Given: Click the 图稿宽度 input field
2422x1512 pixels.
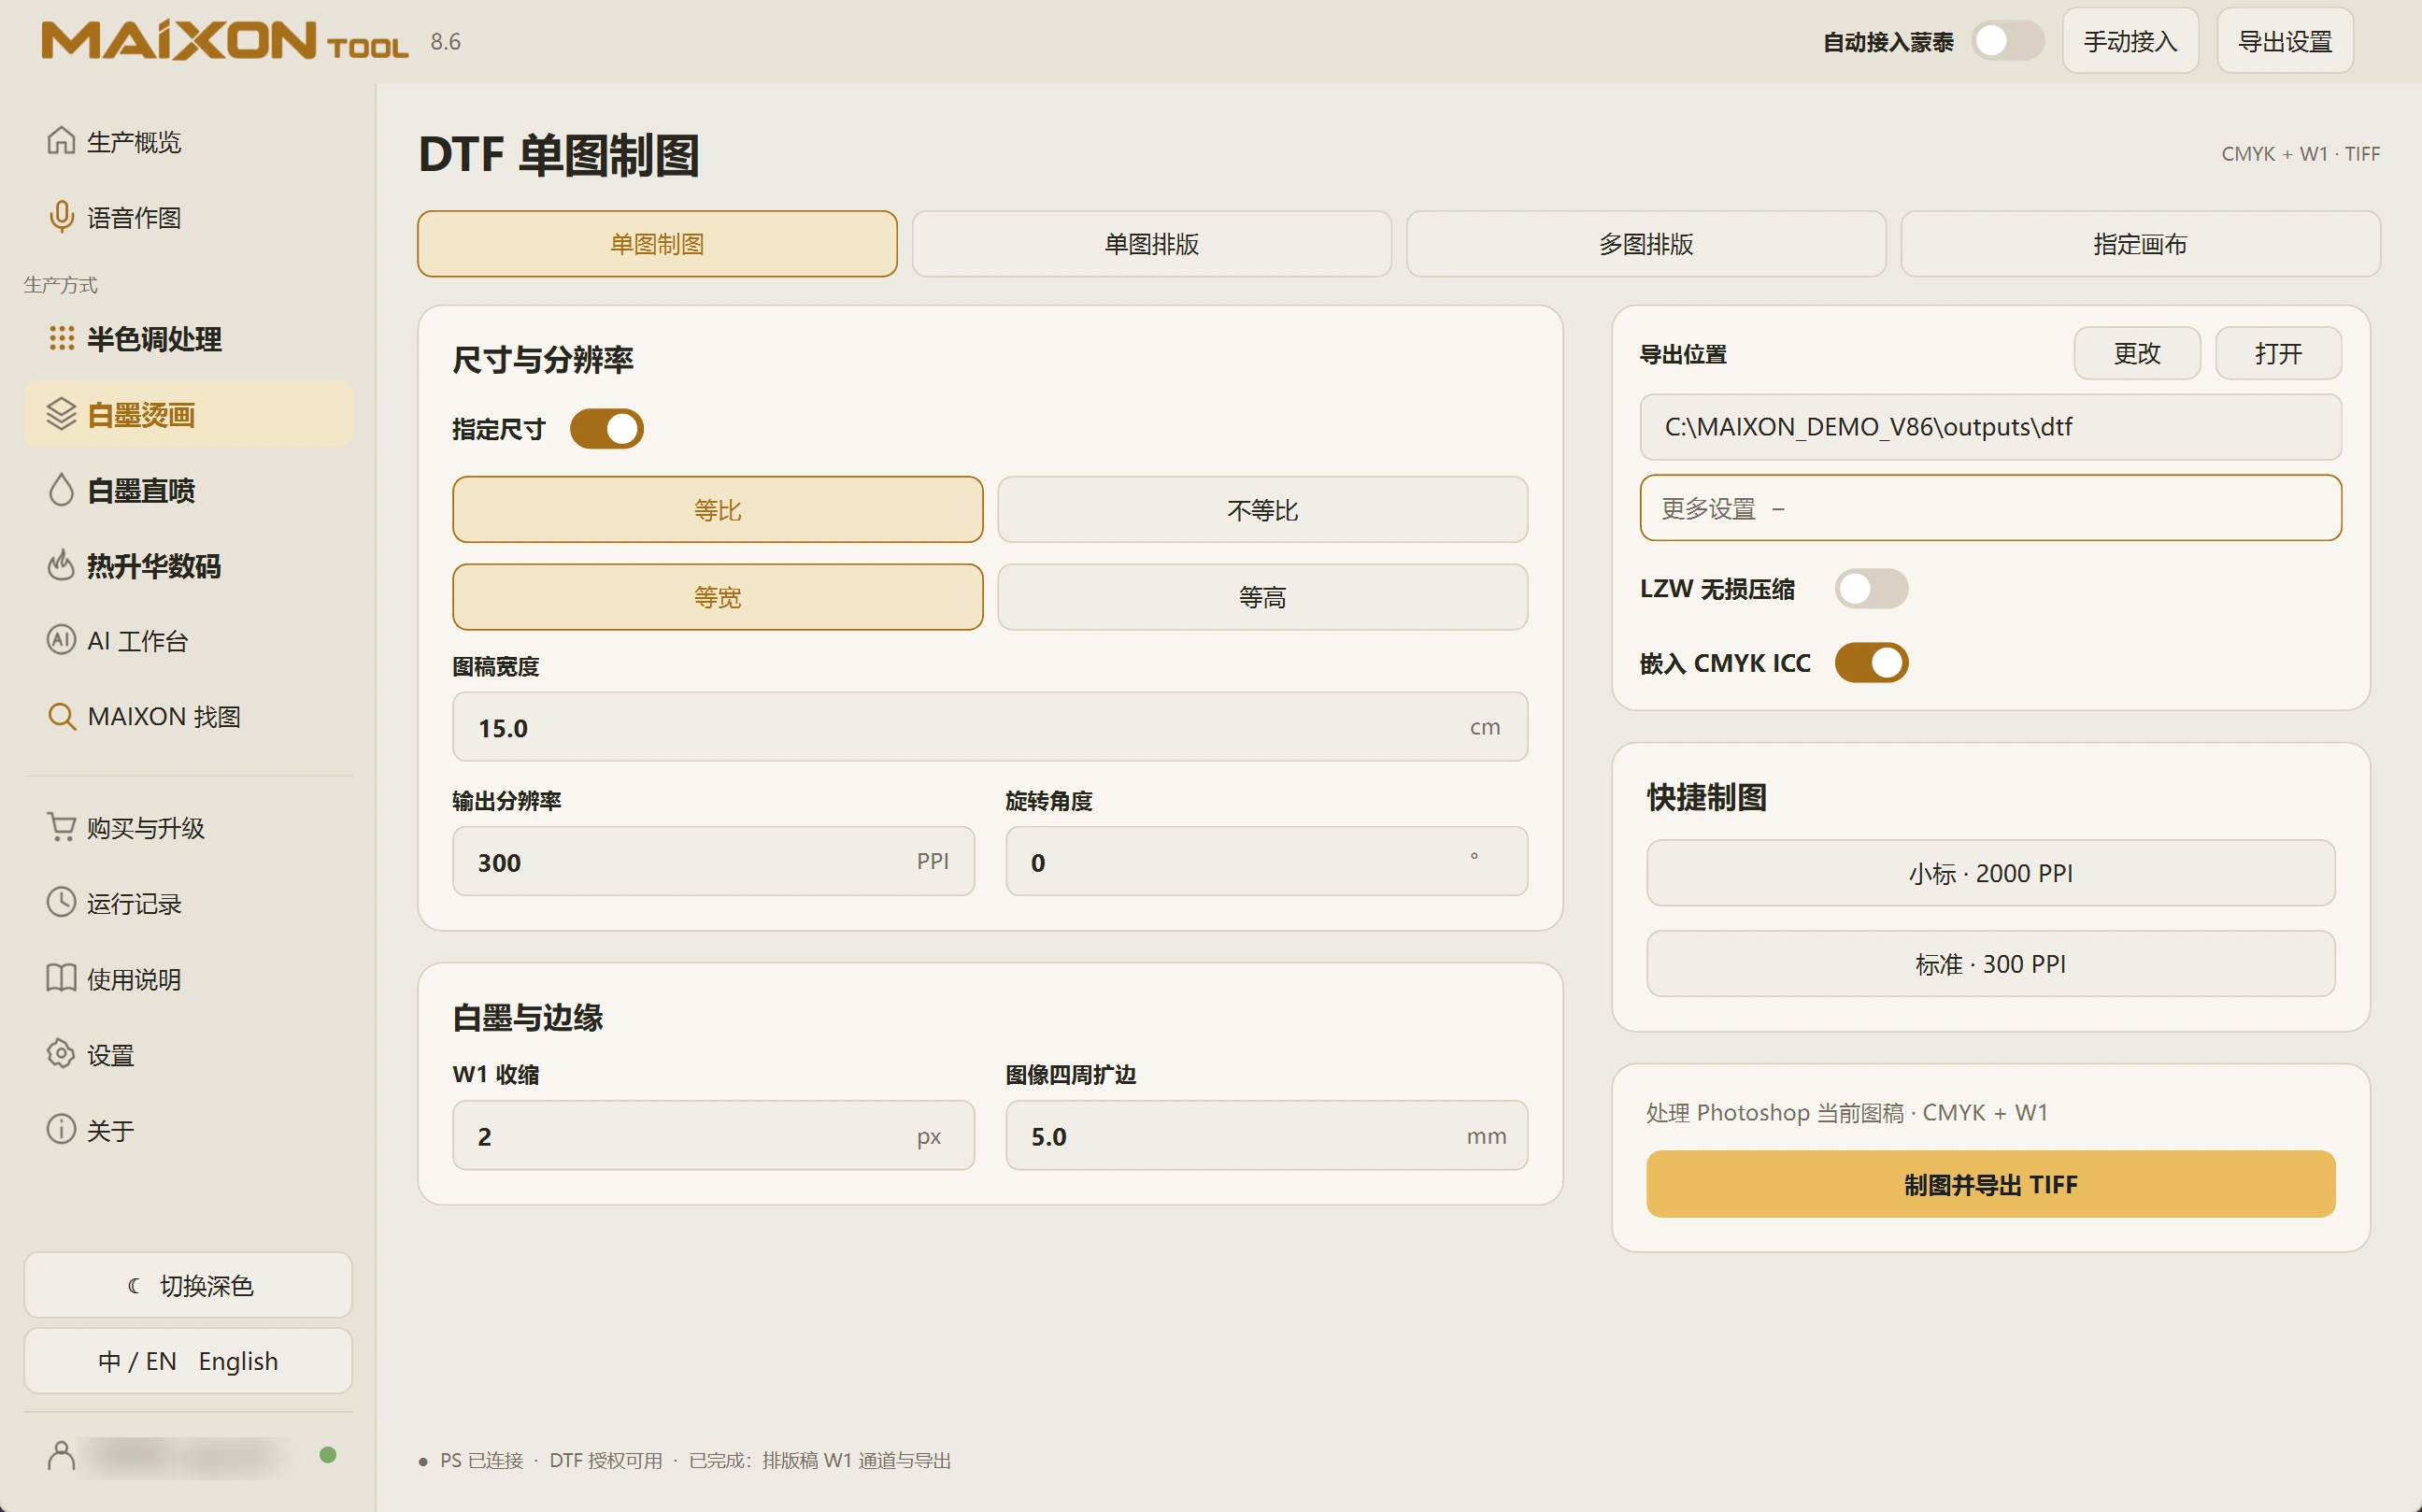Looking at the screenshot, I should pyautogui.click(x=990, y=727).
